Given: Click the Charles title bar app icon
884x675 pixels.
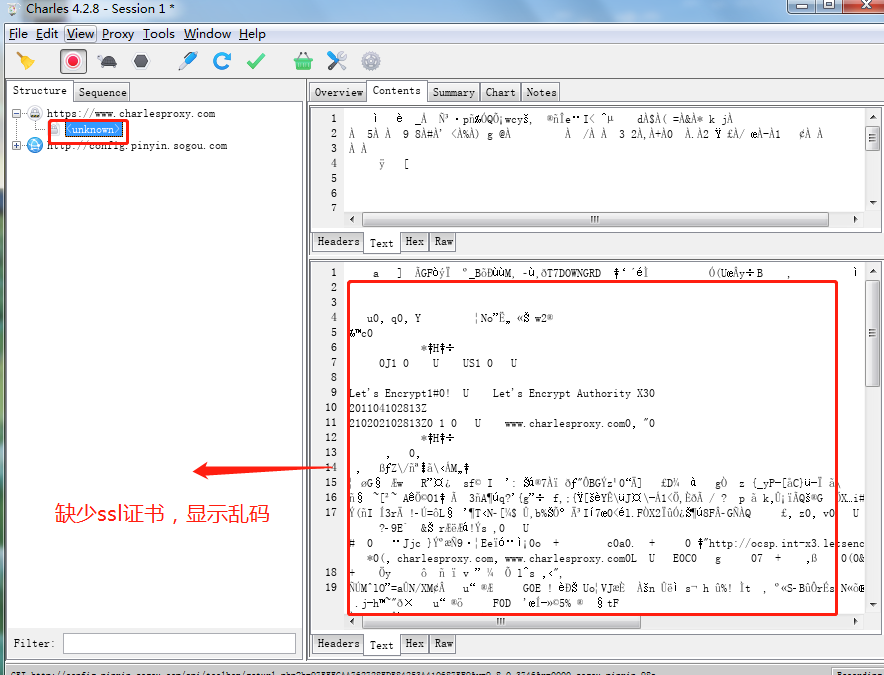Looking at the screenshot, I should [14, 8].
